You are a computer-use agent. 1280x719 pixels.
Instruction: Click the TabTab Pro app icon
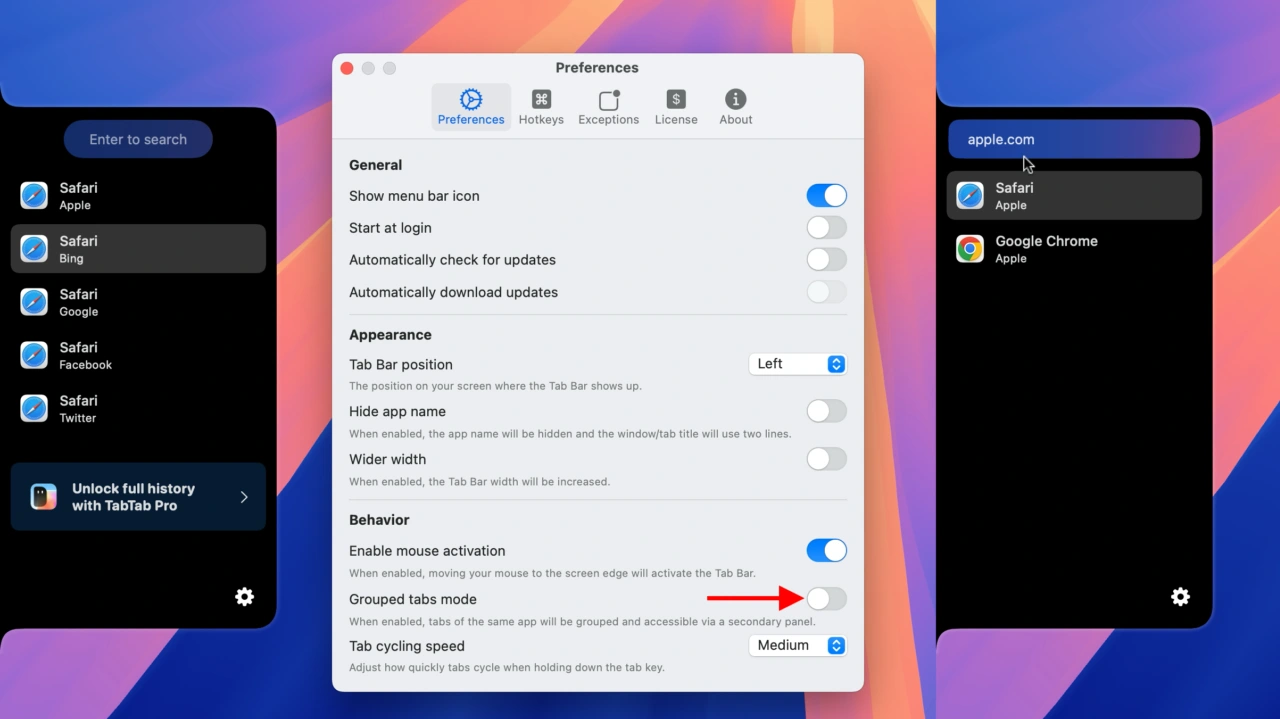pos(44,497)
